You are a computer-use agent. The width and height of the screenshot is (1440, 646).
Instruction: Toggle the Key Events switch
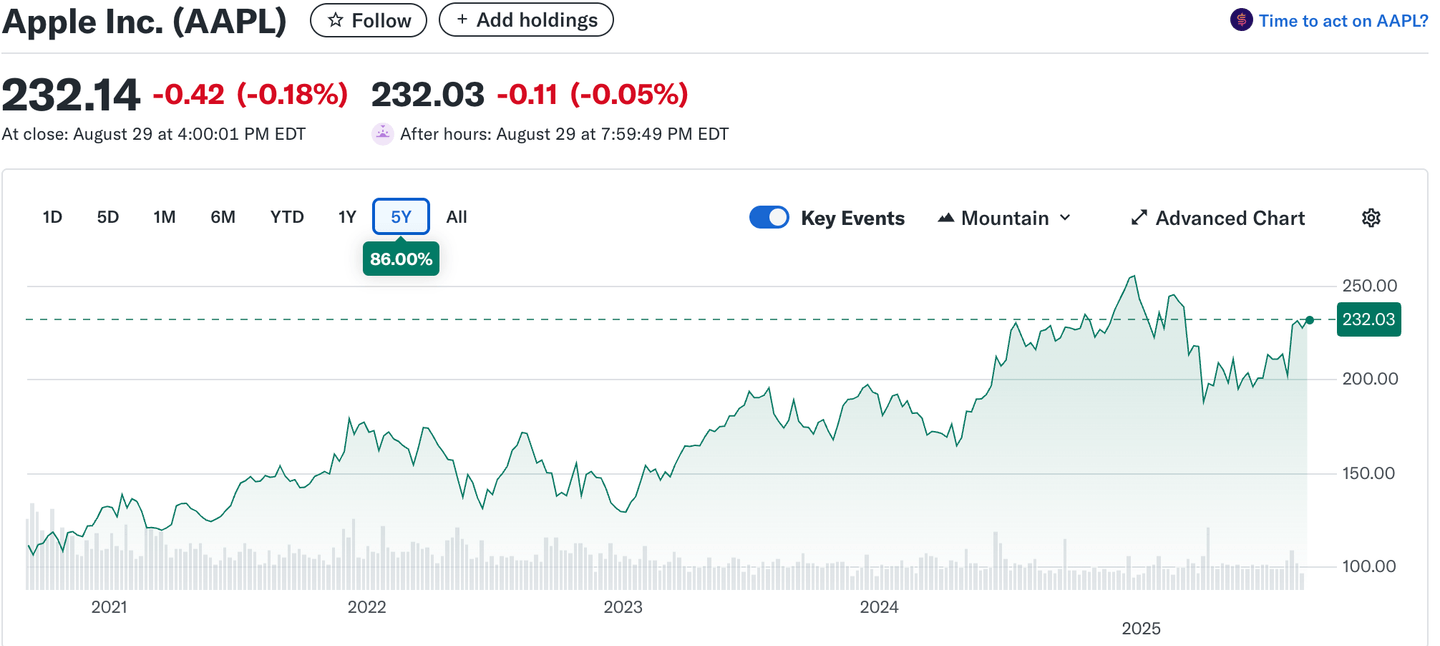(x=769, y=218)
